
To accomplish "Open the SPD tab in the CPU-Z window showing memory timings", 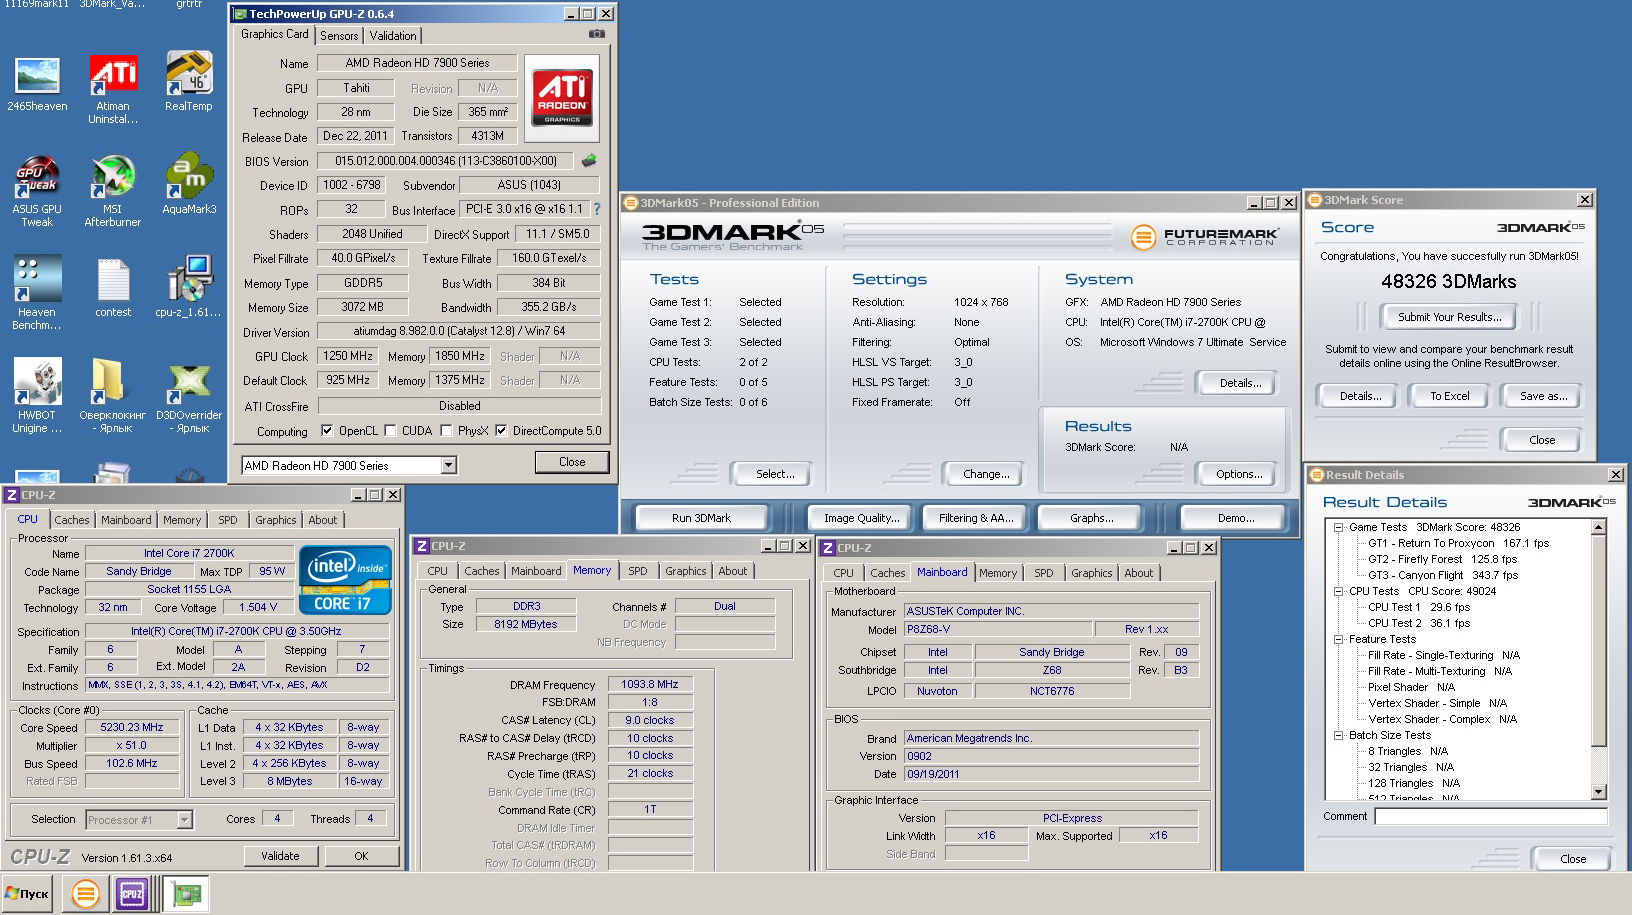I will 638,571.
